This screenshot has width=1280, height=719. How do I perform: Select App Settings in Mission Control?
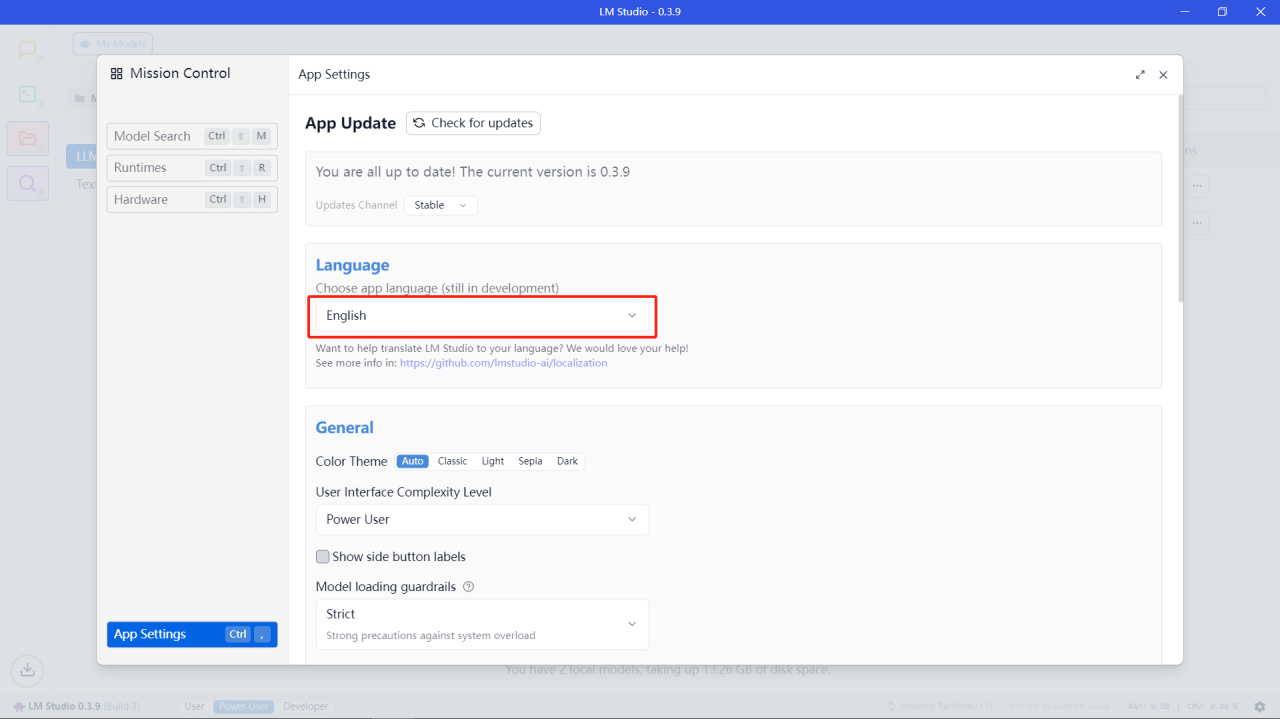192,634
